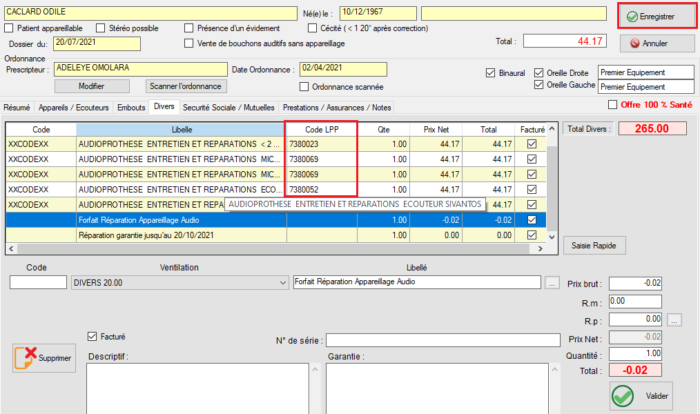Image resolution: width=700 pixels, height=414 pixels.
Task: Enable Vente de bouchons auditifs sans appareillage
Action: [189, 43]
